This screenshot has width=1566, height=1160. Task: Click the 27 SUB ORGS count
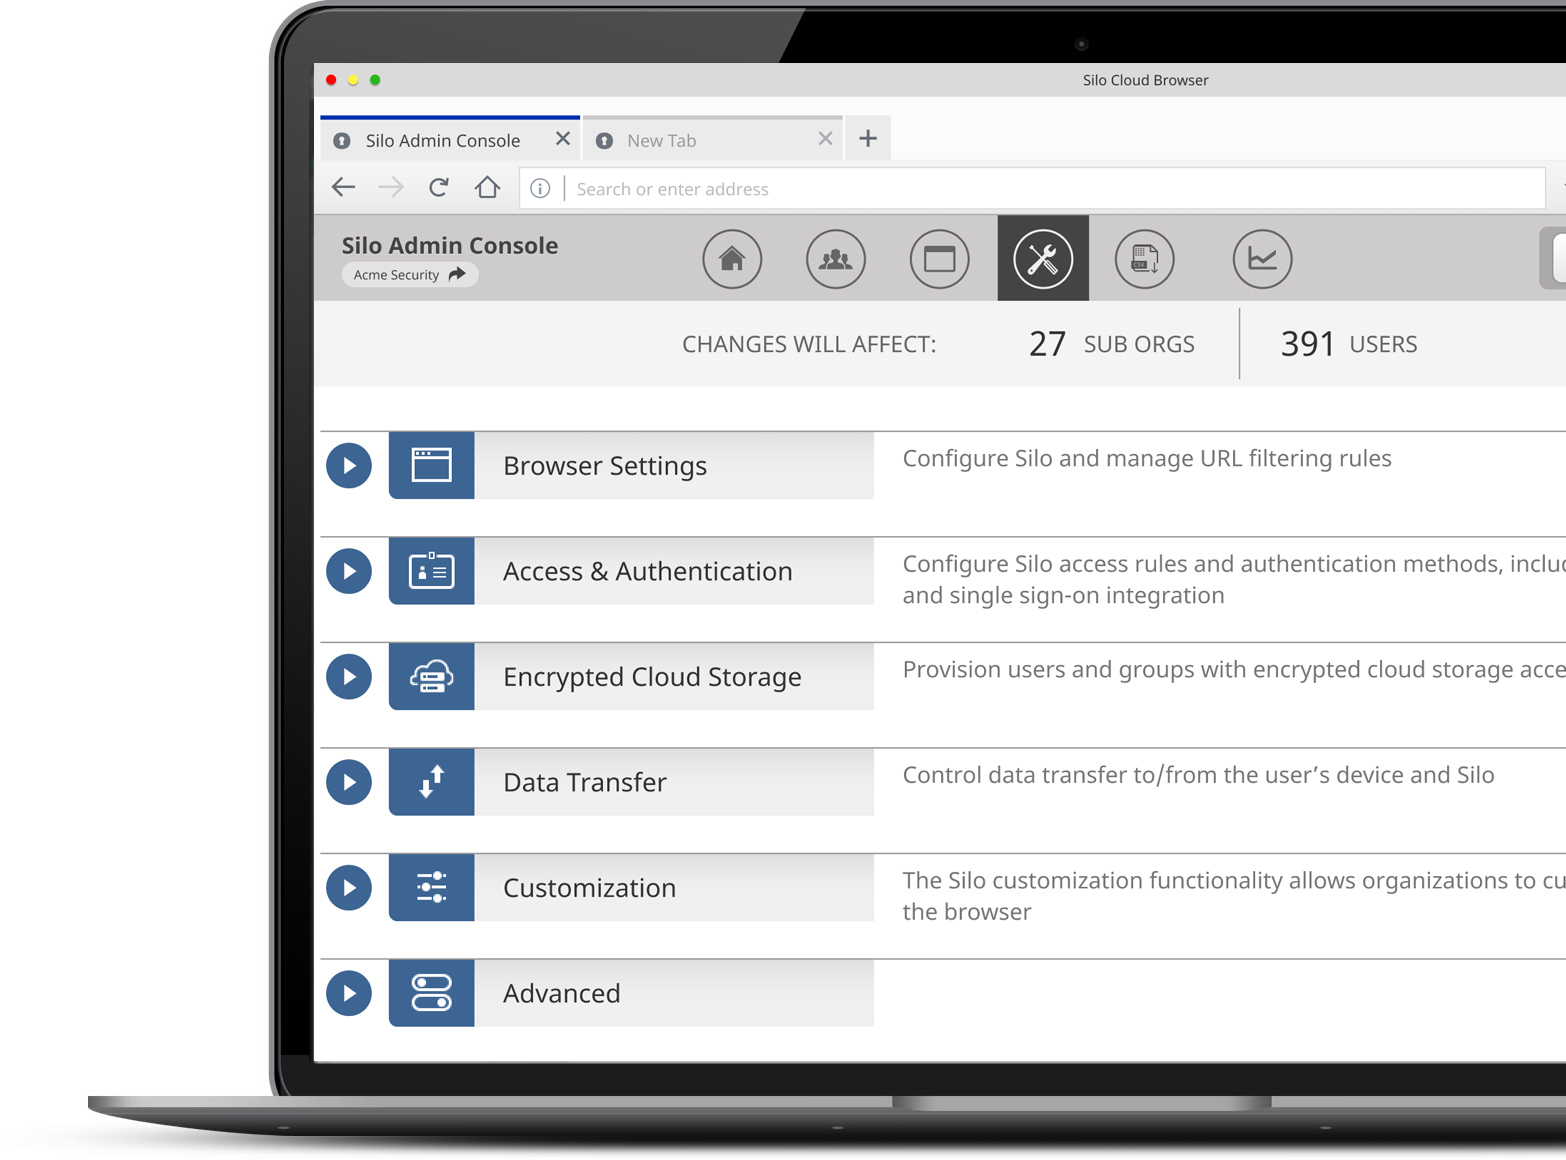1112,344
